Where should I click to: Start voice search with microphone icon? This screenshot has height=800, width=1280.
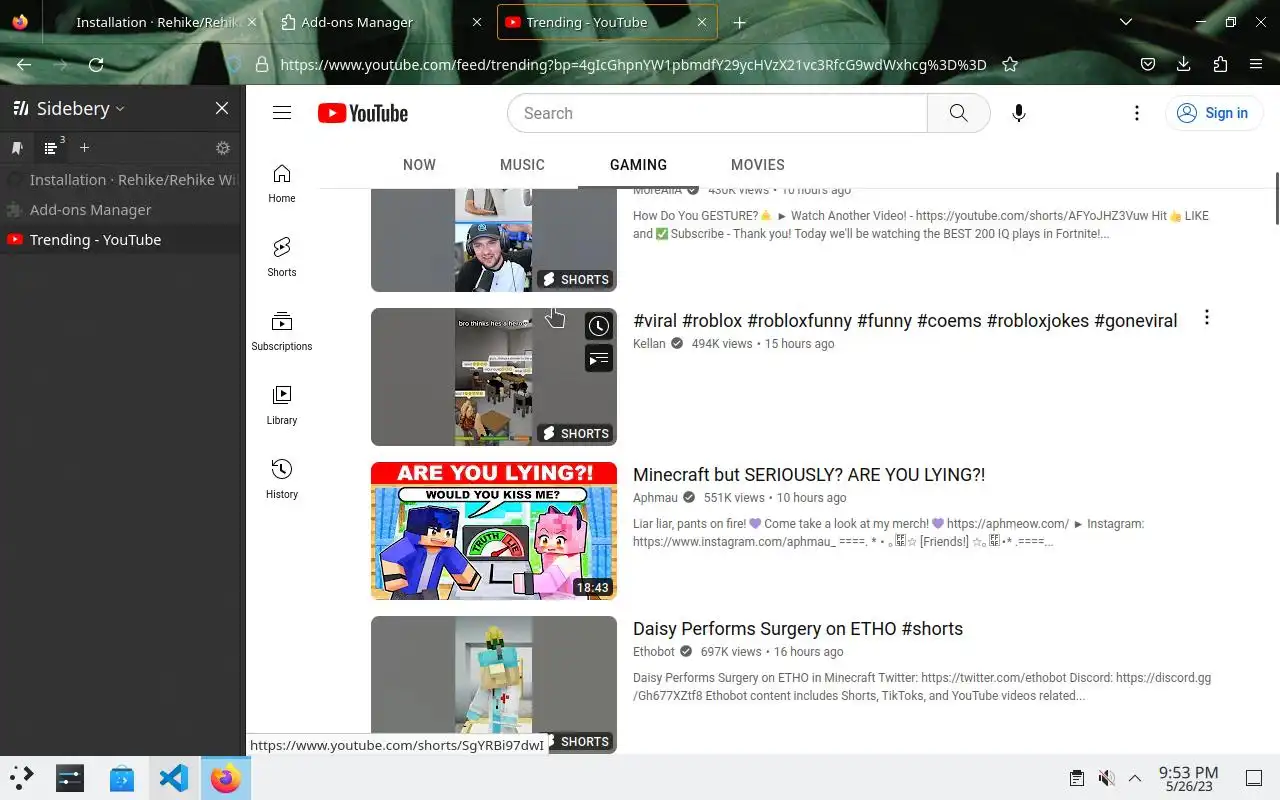1018,113
